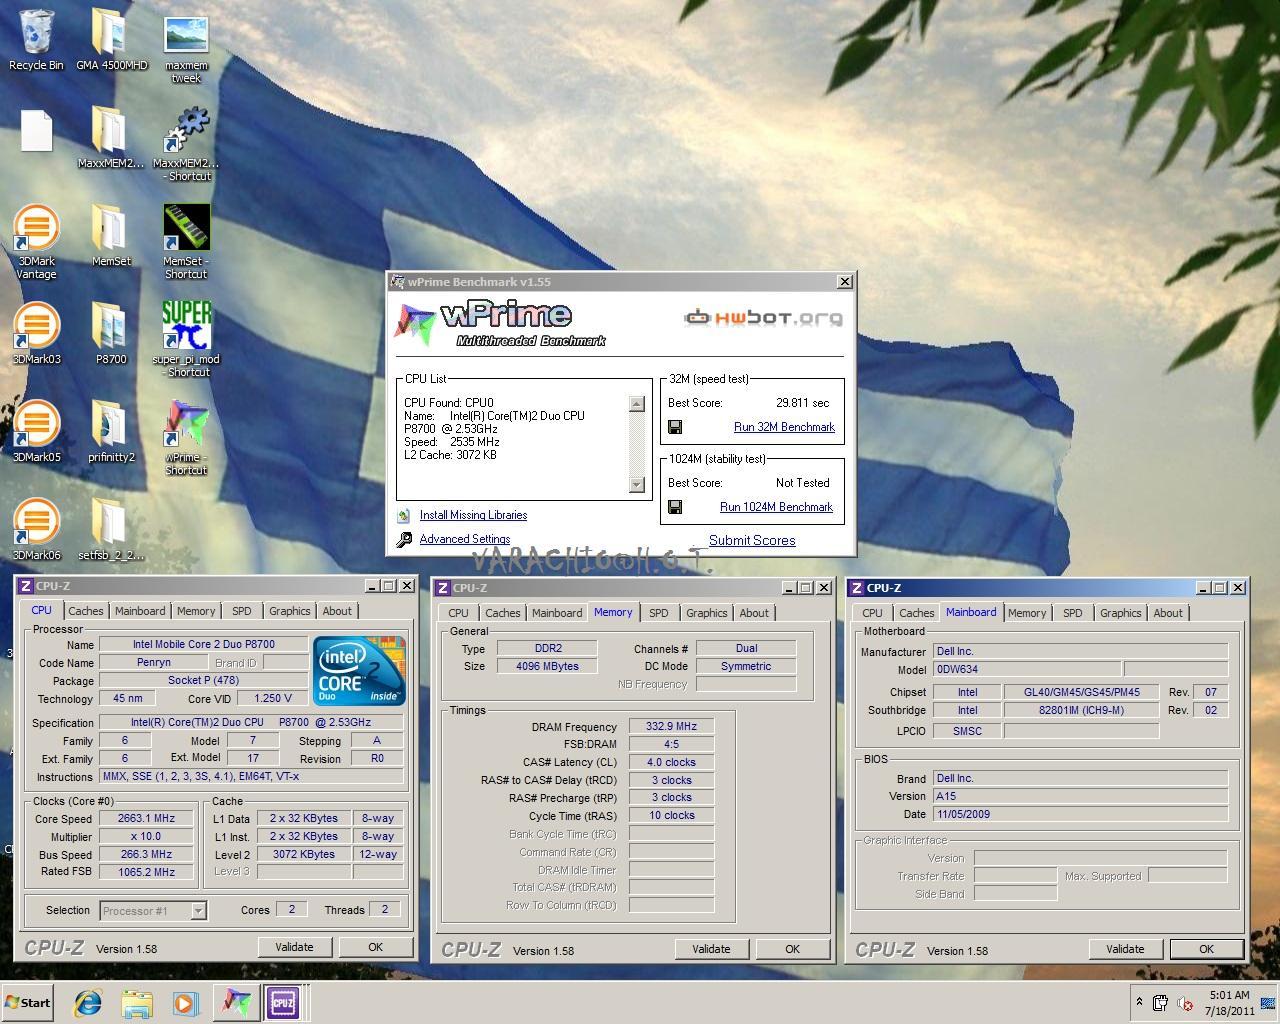Launch the wPrime desktop shortcut

pos(186,438)
